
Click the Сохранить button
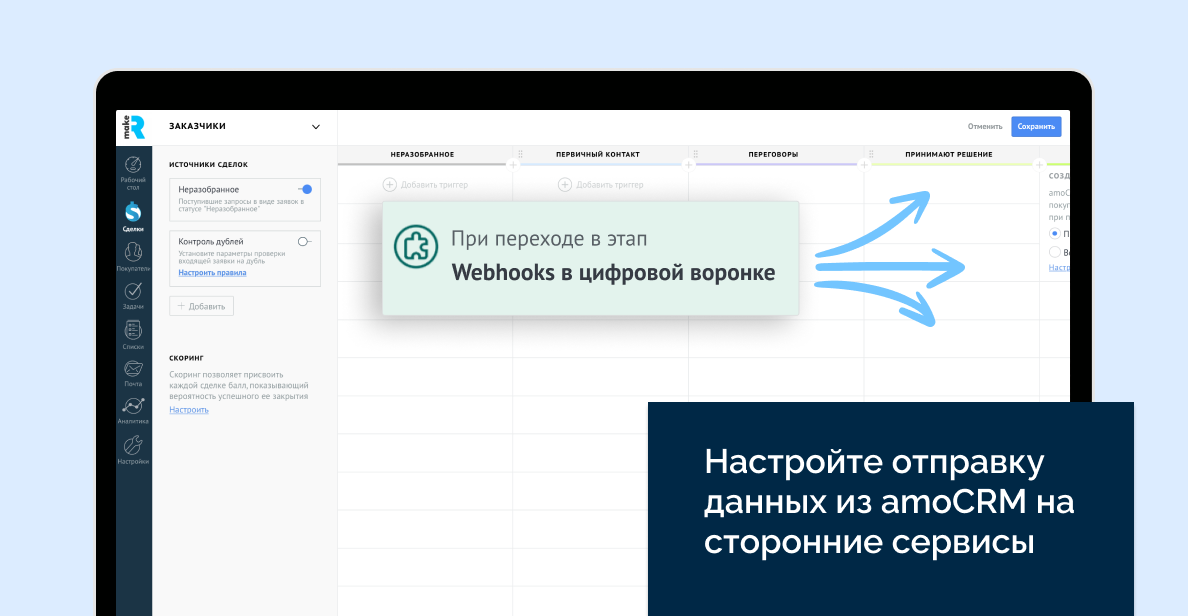[x=1036, y=127]
